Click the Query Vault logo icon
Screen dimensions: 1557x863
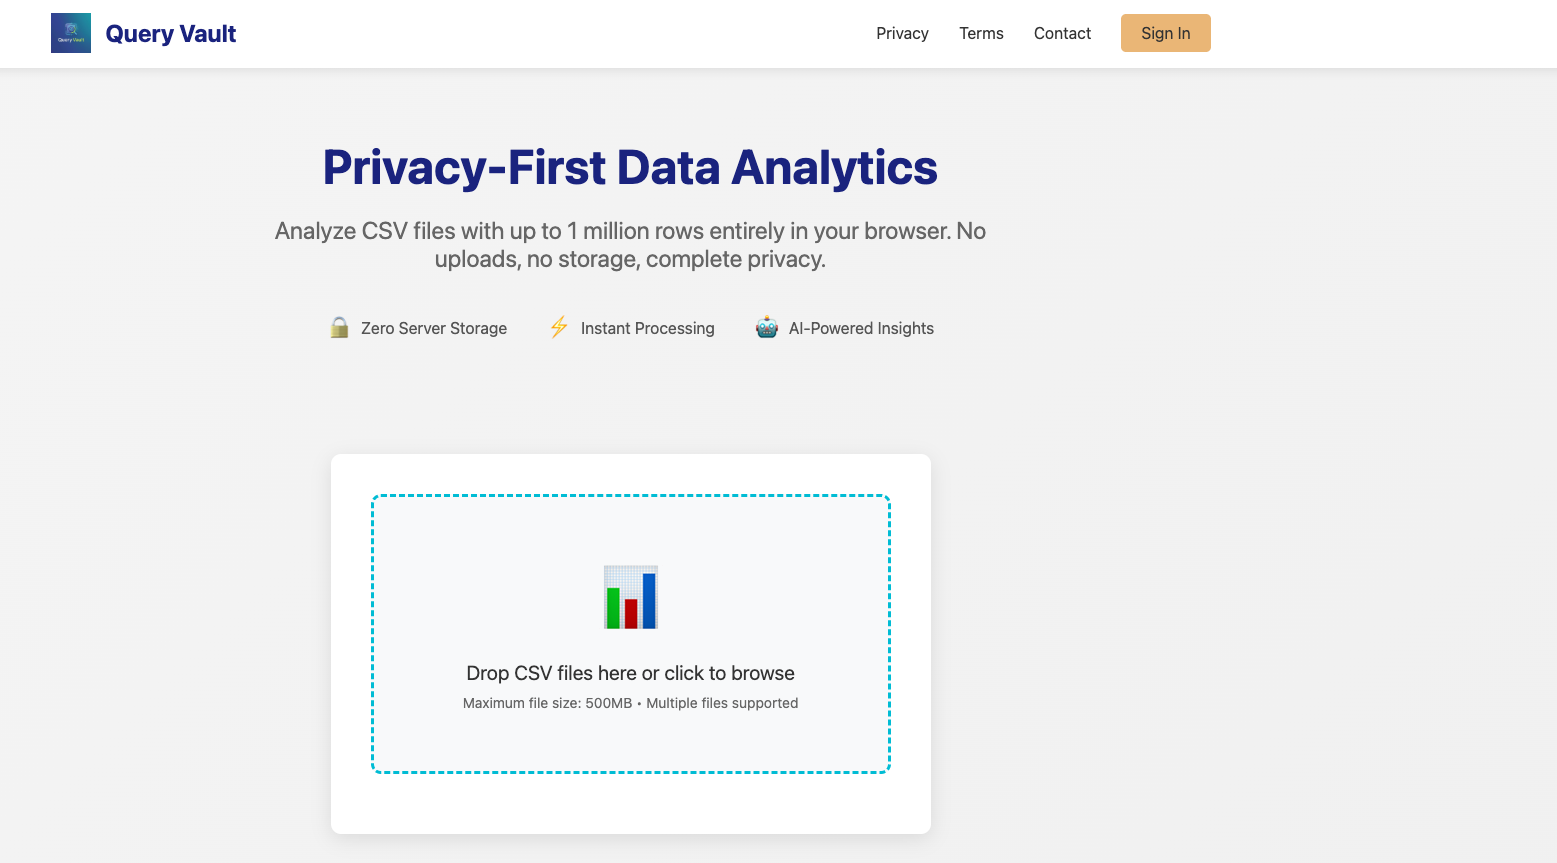[x=70, y=32]
